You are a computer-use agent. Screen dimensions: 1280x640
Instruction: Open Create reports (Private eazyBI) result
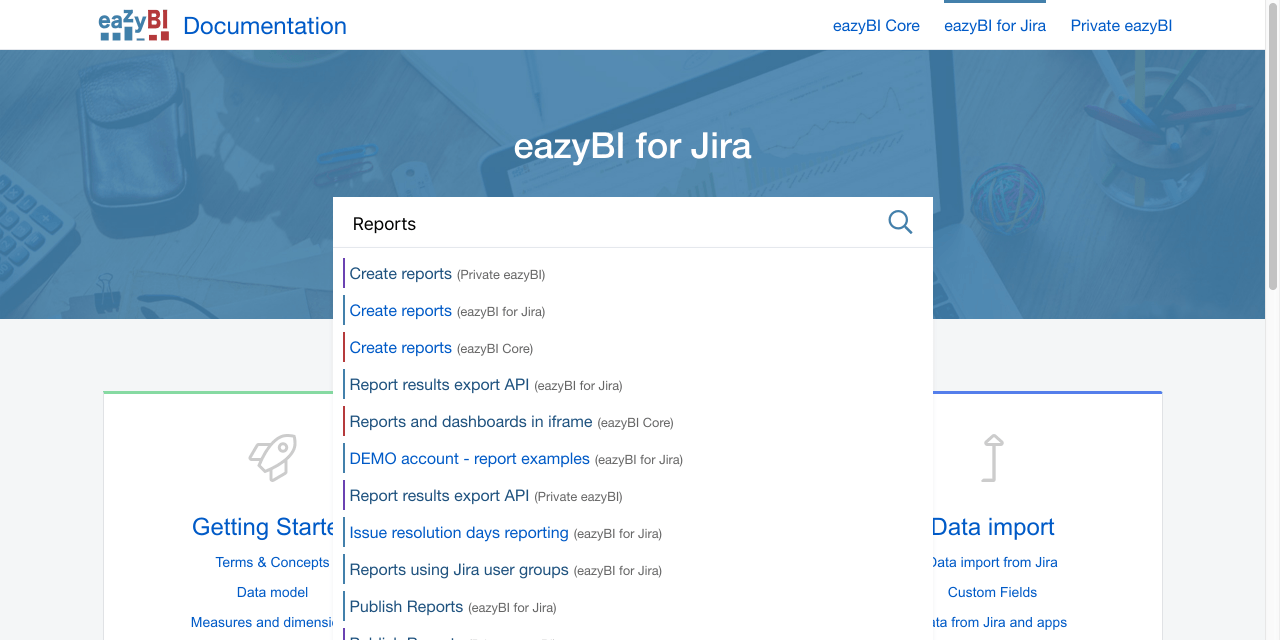pos(447,274)
